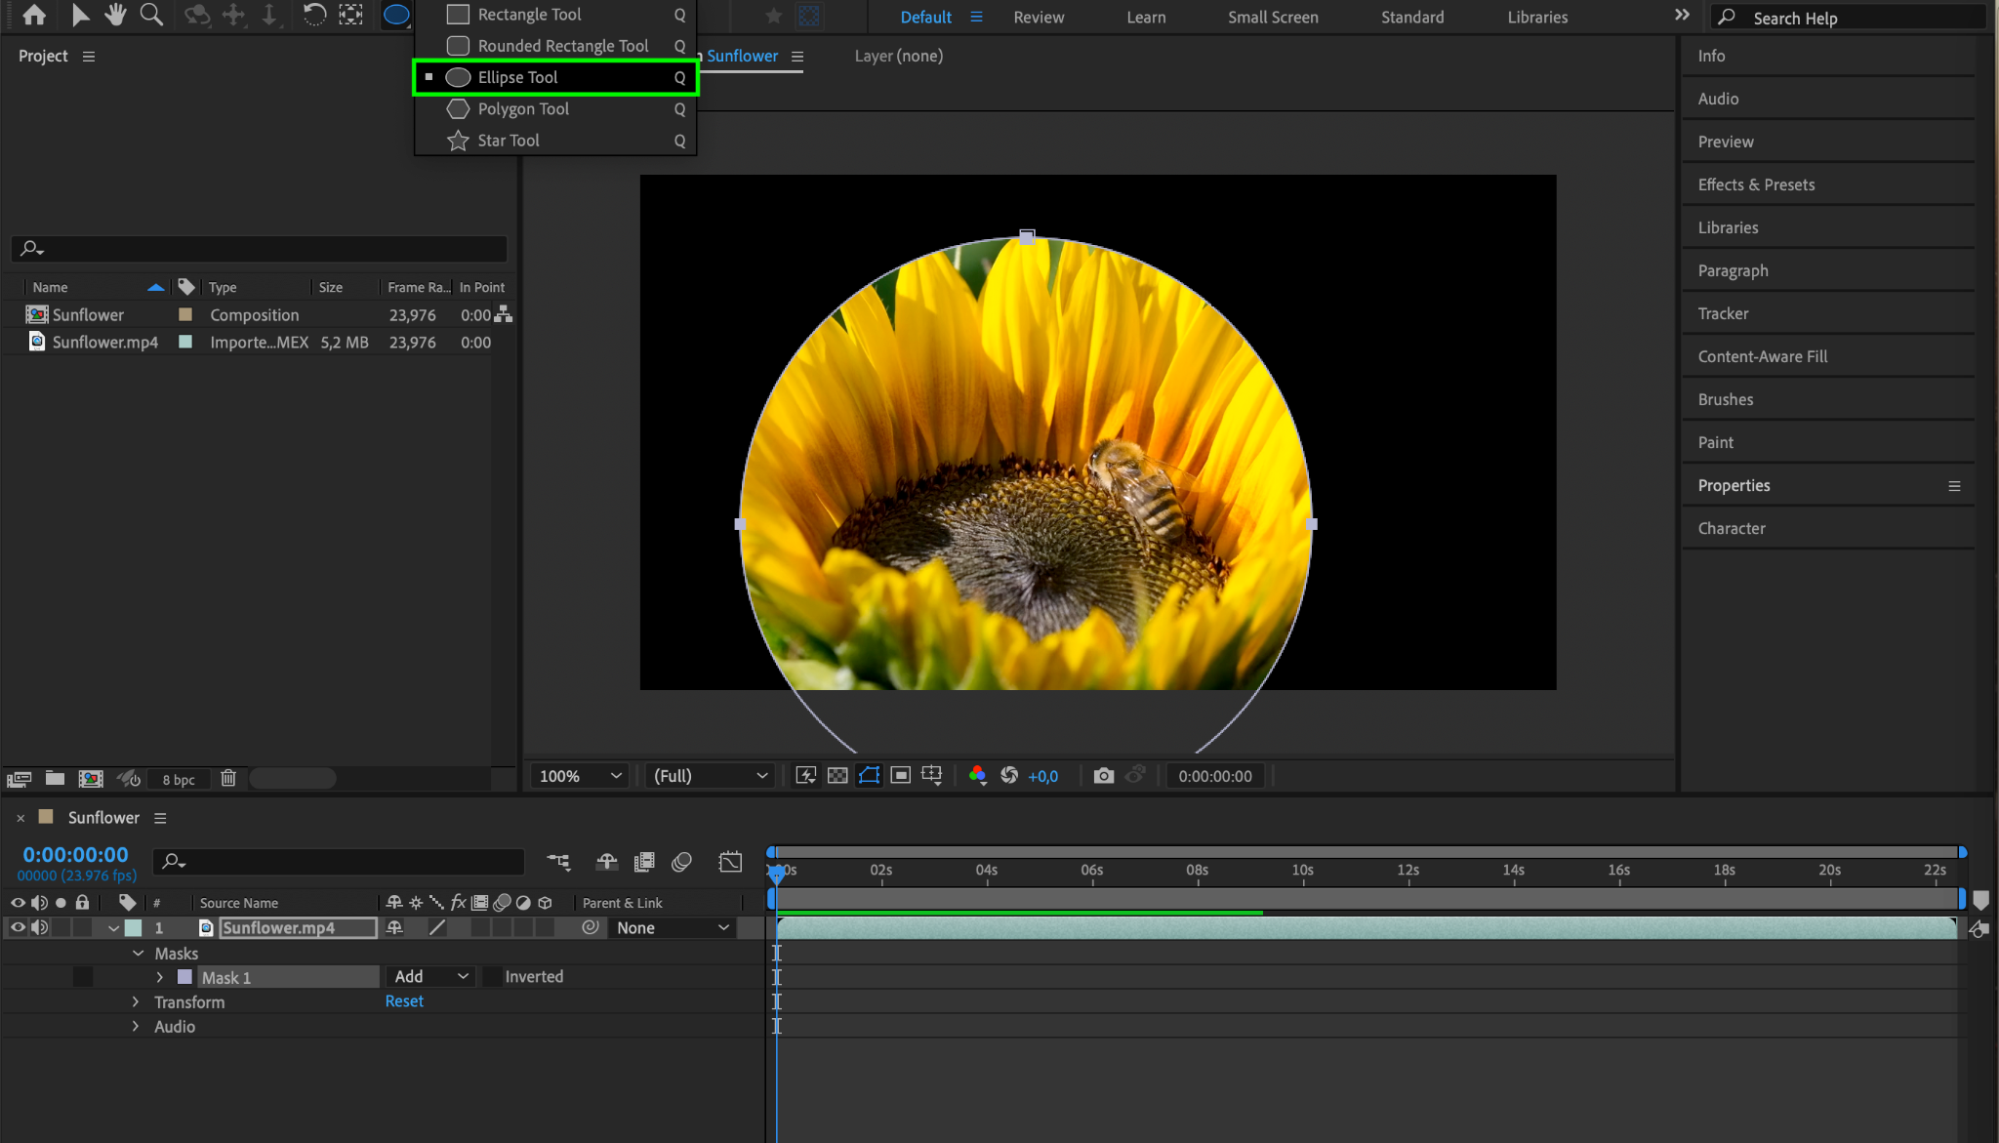Image resolution: width=1999 pixels, height=1143 pixels.
Task: Choose Star Tool from shape menu
Action: [508, 141]
